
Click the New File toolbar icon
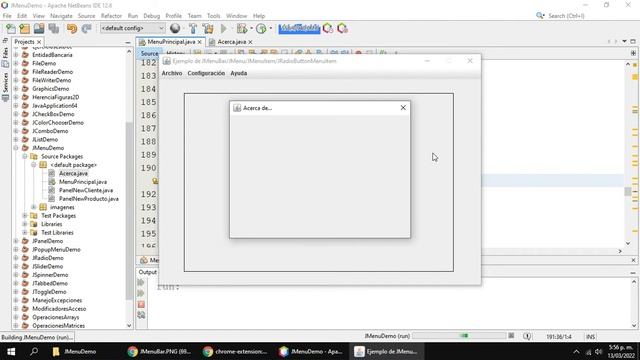11,29
